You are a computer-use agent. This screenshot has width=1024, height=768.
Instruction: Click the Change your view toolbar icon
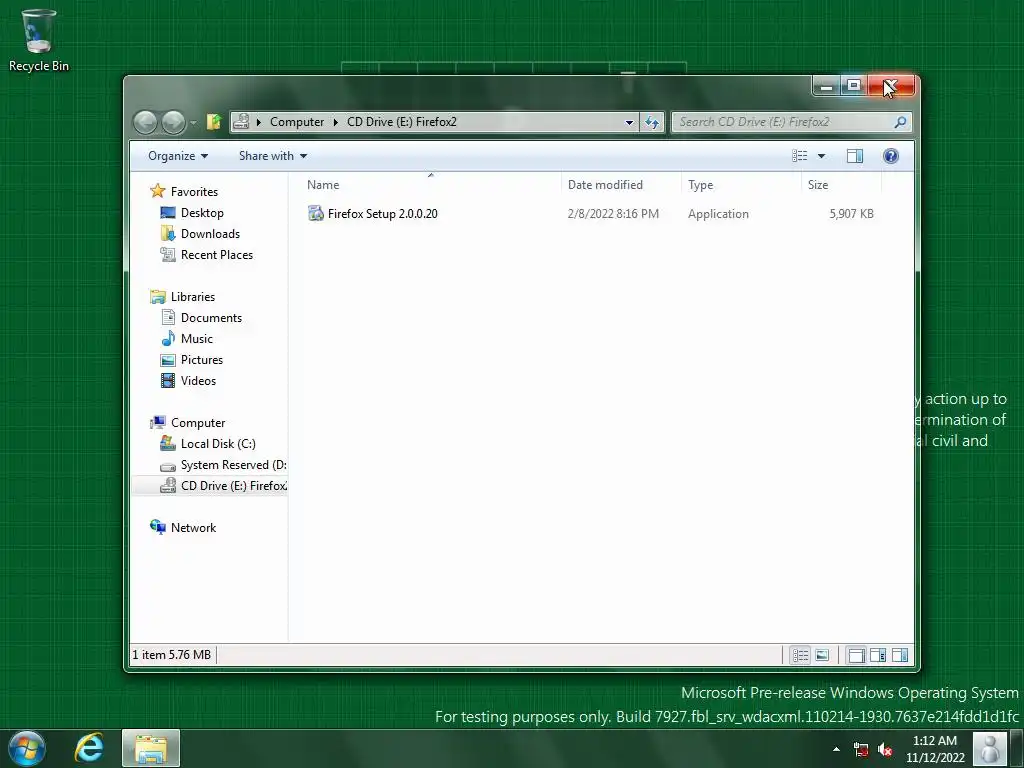799,156
